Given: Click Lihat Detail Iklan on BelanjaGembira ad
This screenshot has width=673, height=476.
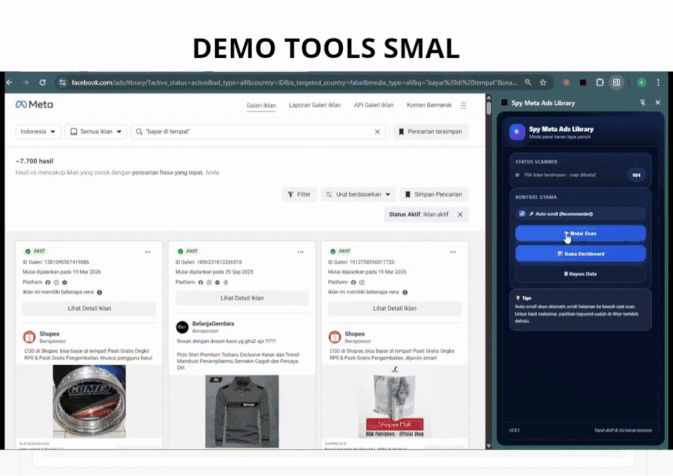Looking at the screenshot, I should coord(242,298).
